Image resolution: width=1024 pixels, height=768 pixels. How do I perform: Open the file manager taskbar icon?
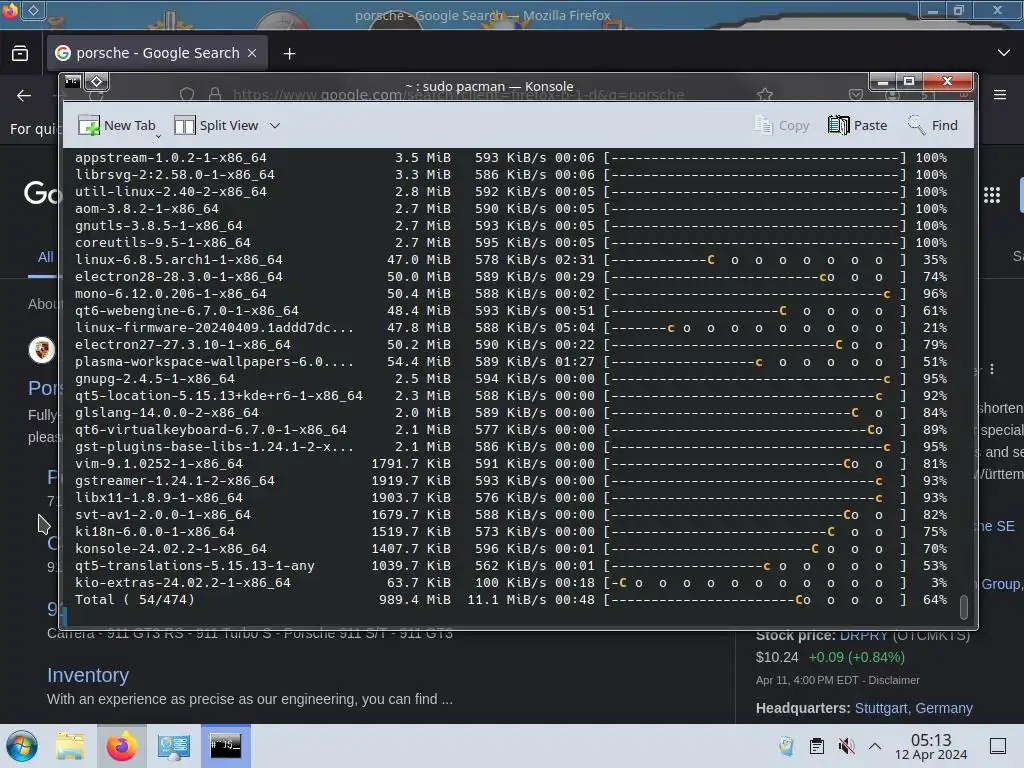coord(70,746)
